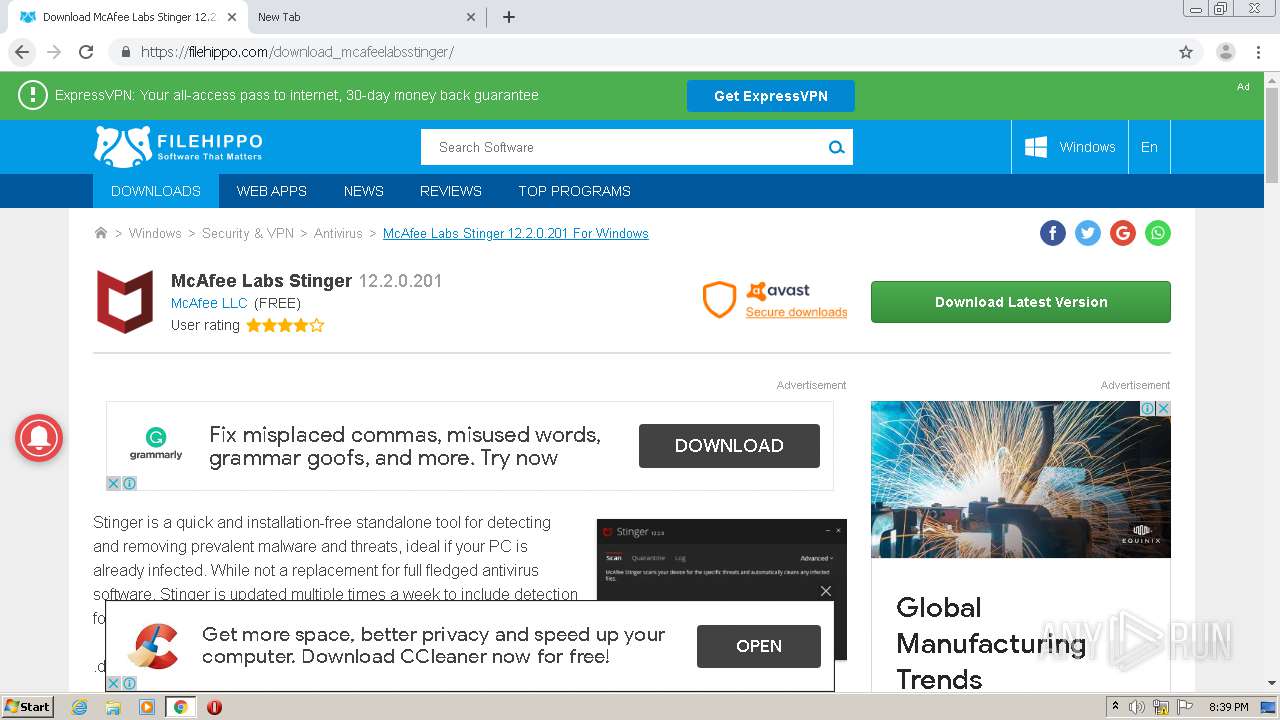
Task: Click the search magnifier icon
Action: 836,147
